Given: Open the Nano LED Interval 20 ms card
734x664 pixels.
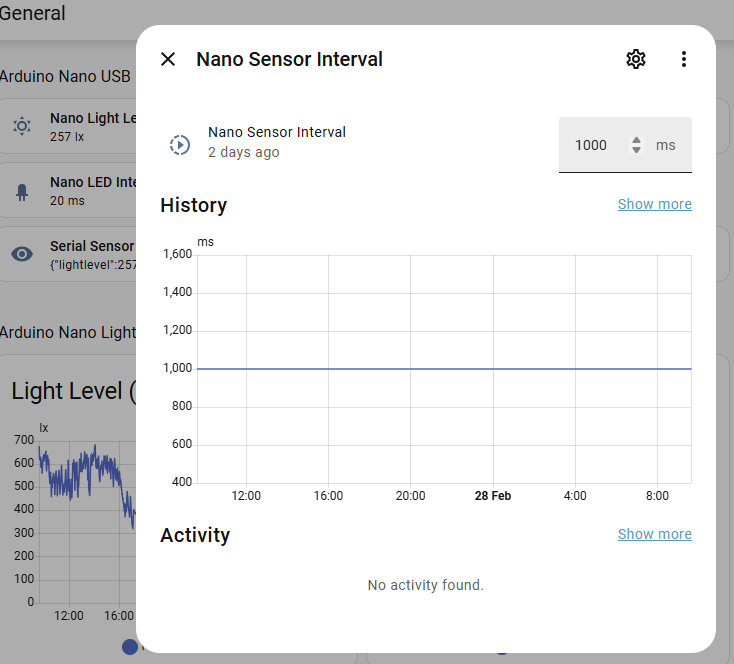Looking at the screenshot, I should 68,190.
